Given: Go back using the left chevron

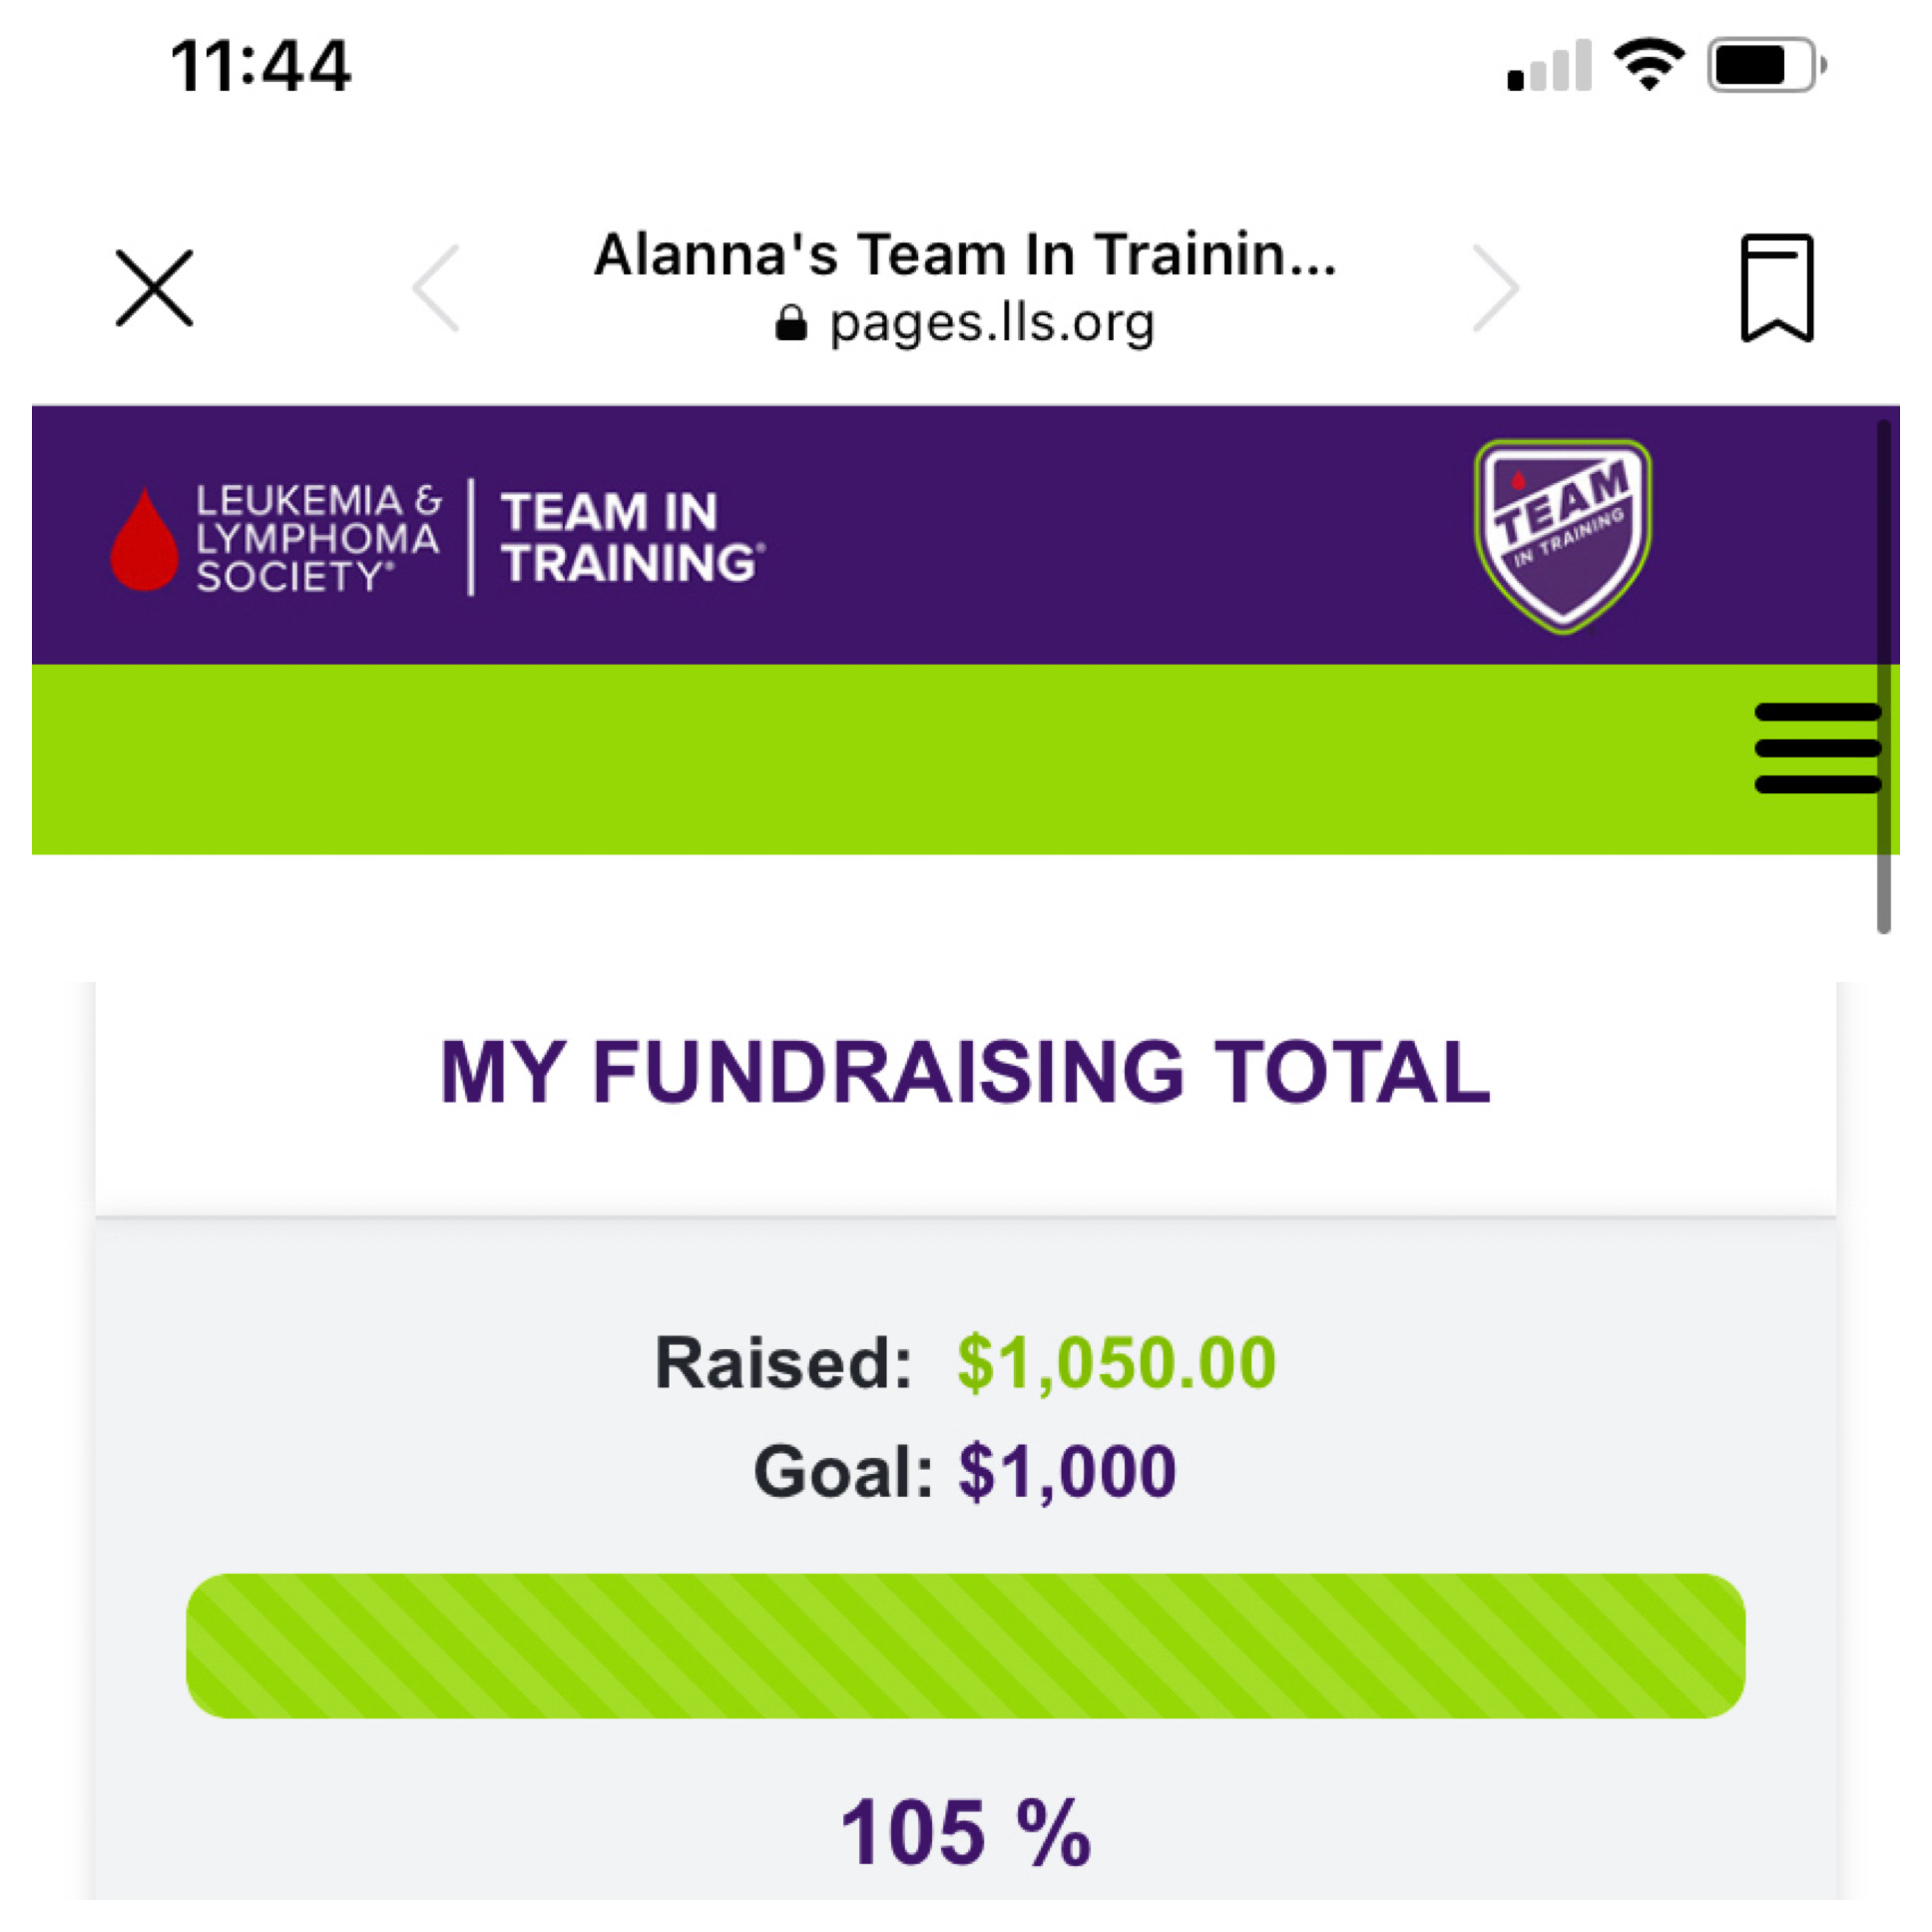Looking at the screenshot, I should click(437, 288).
